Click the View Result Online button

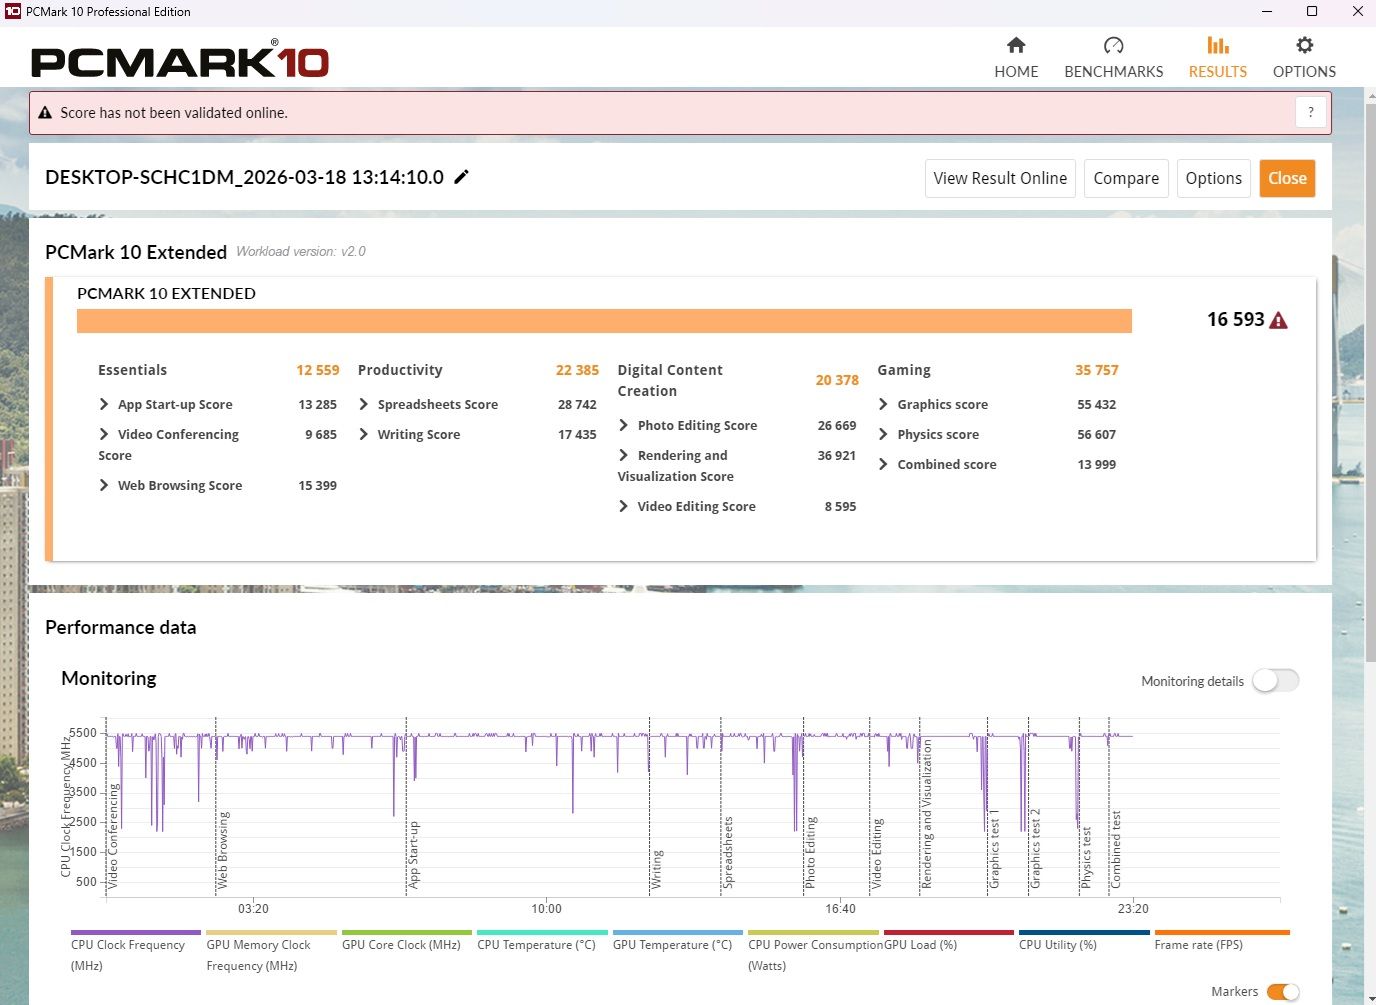pos(999,179)
